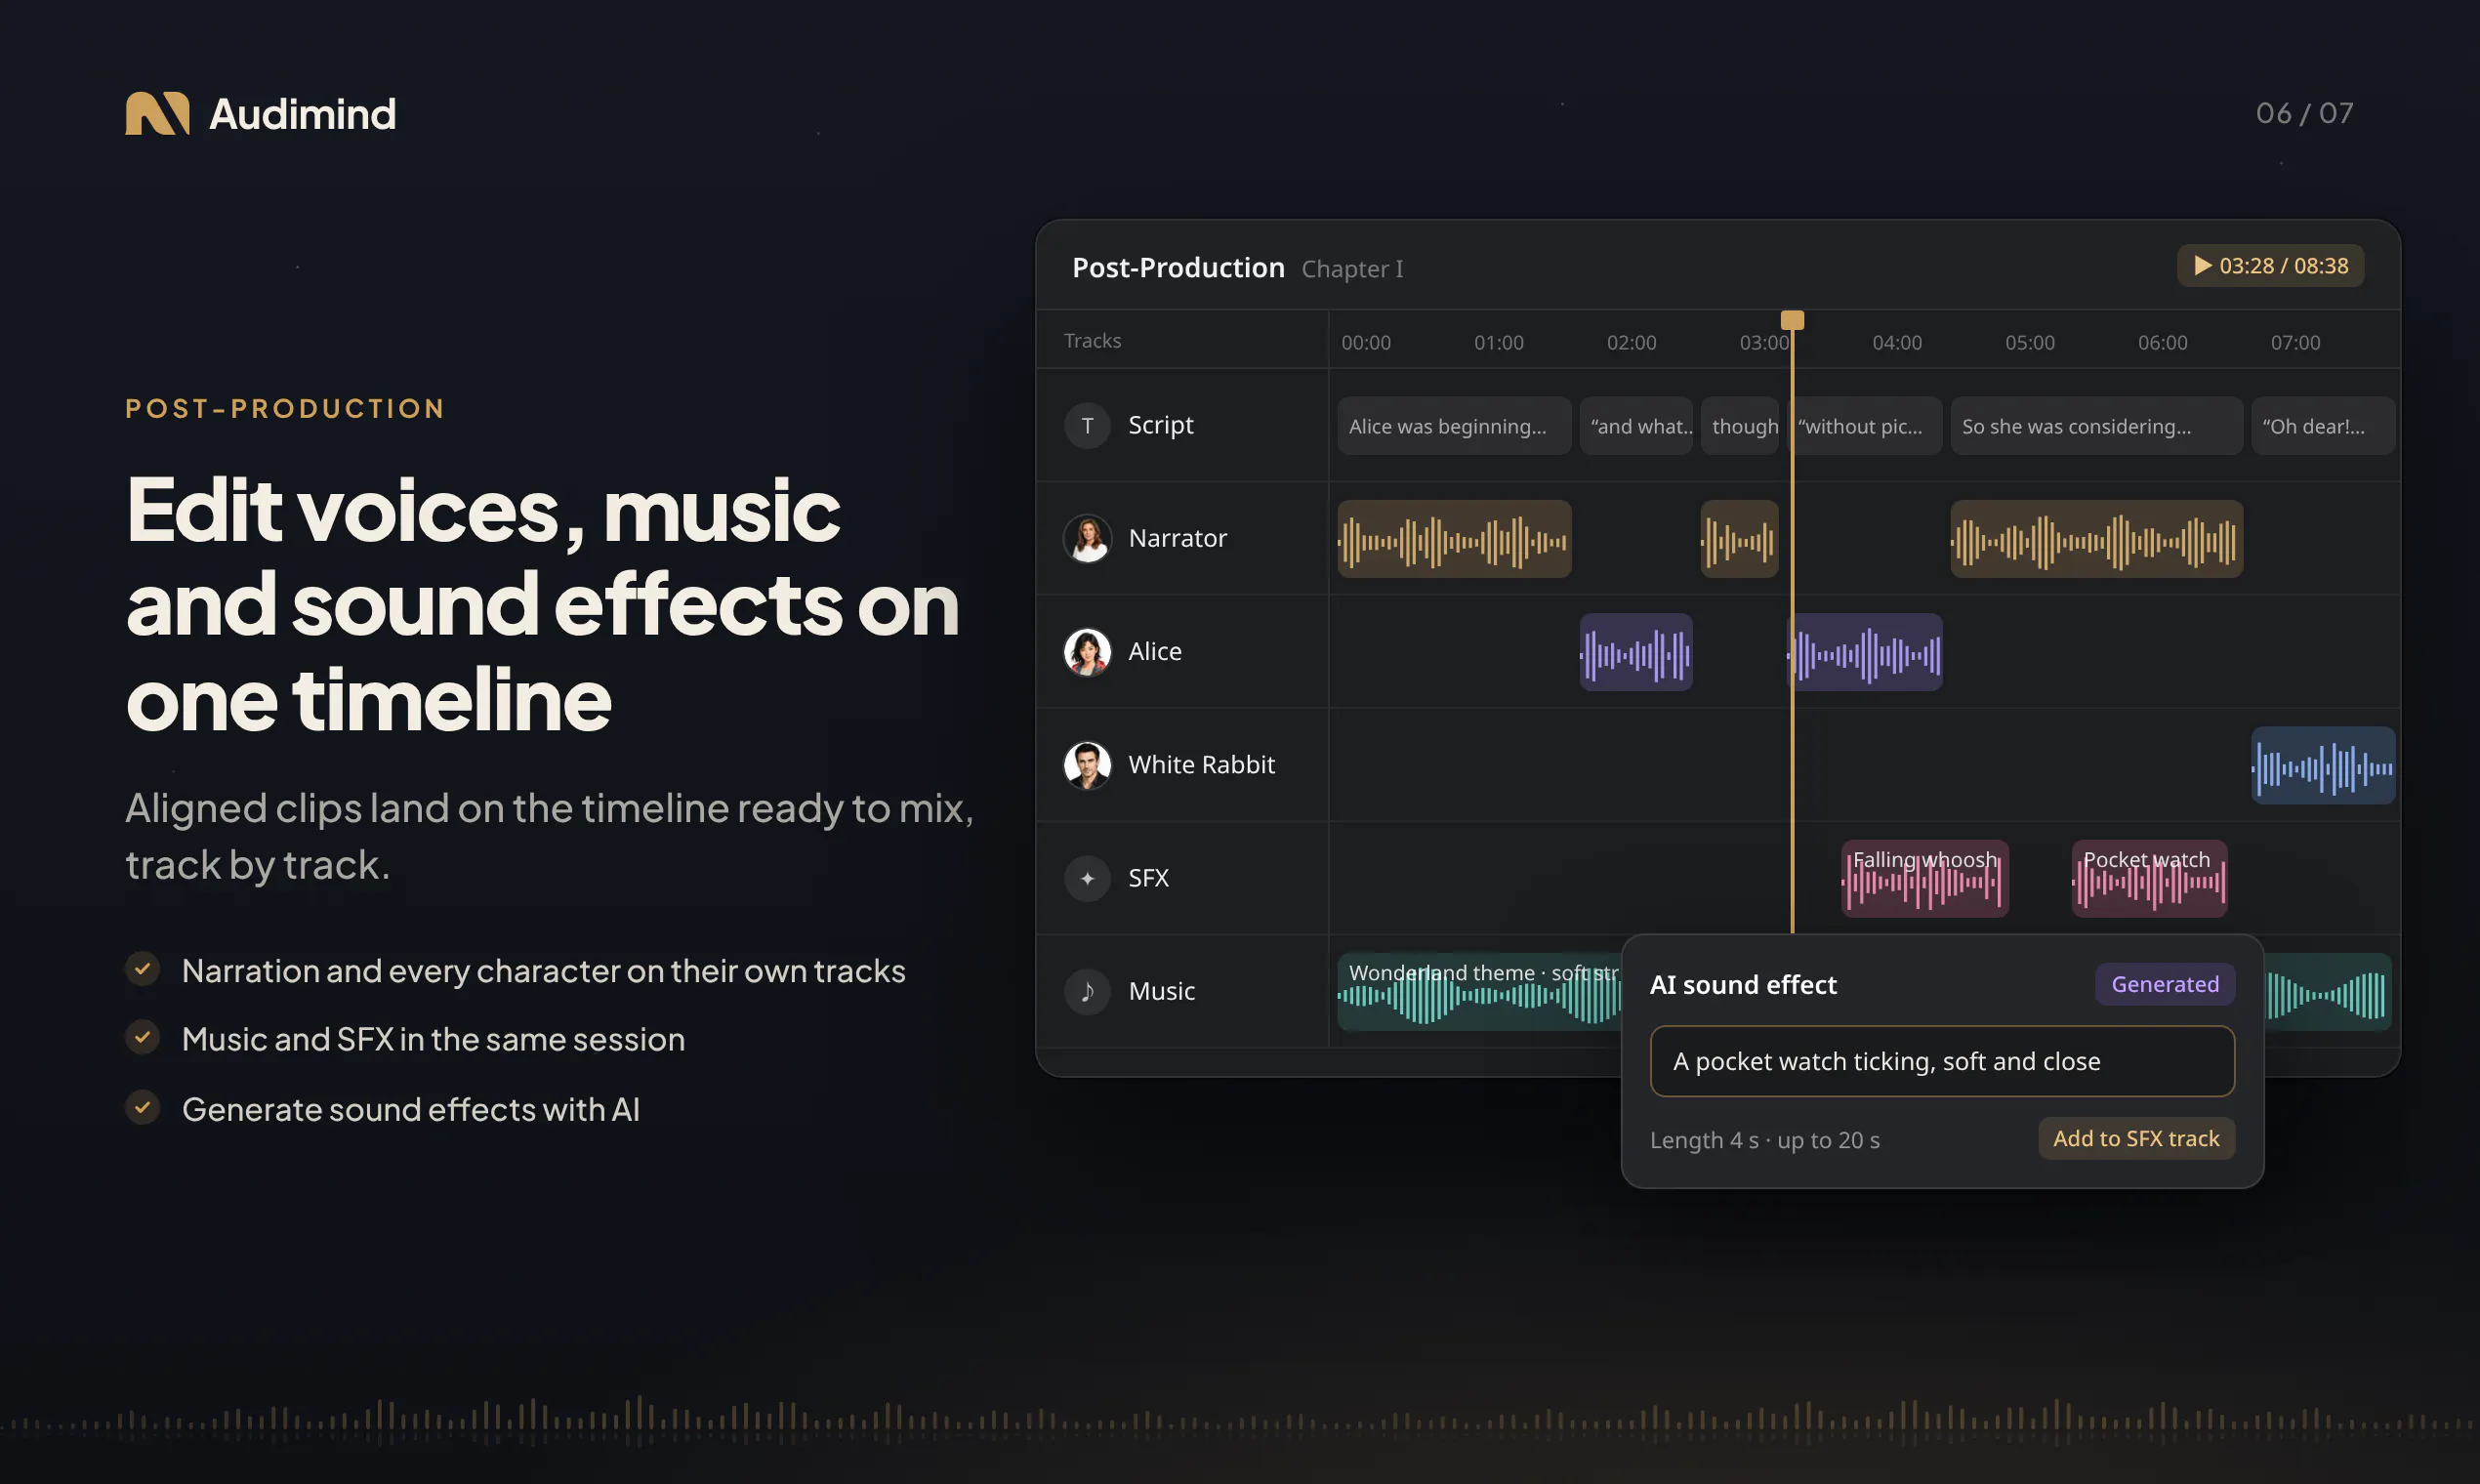Select the 'So she was considering...' script clip
Viewport: 2480px width, 1484px height.
point(2096,426)
